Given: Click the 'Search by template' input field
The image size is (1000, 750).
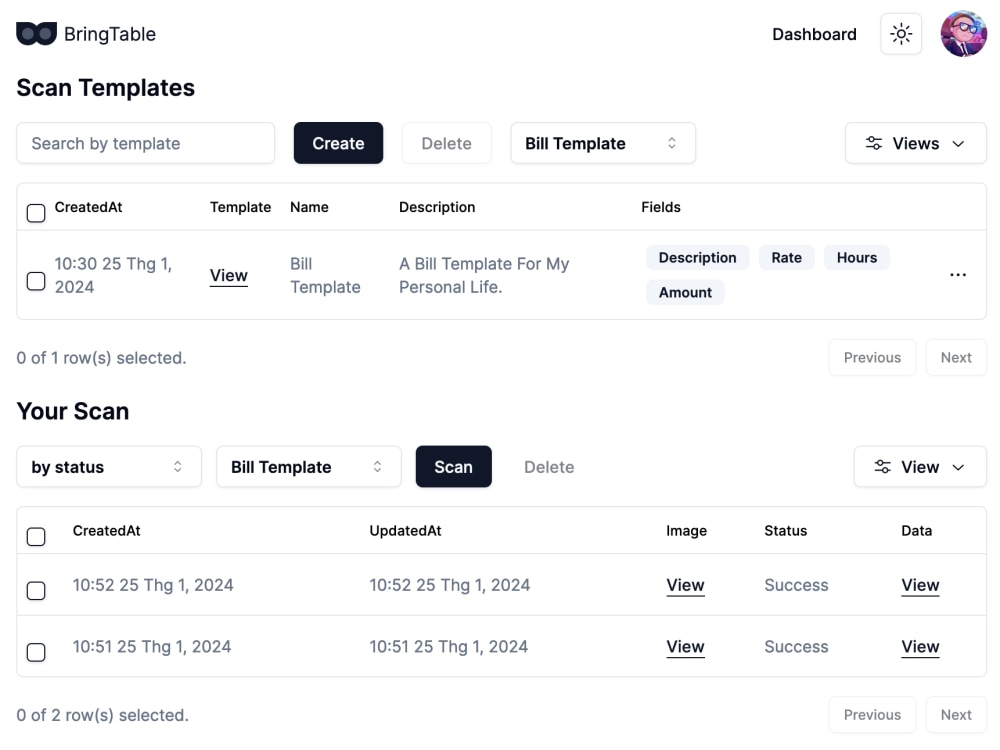Looking at the screenshot, I should (x=145, y=143).
